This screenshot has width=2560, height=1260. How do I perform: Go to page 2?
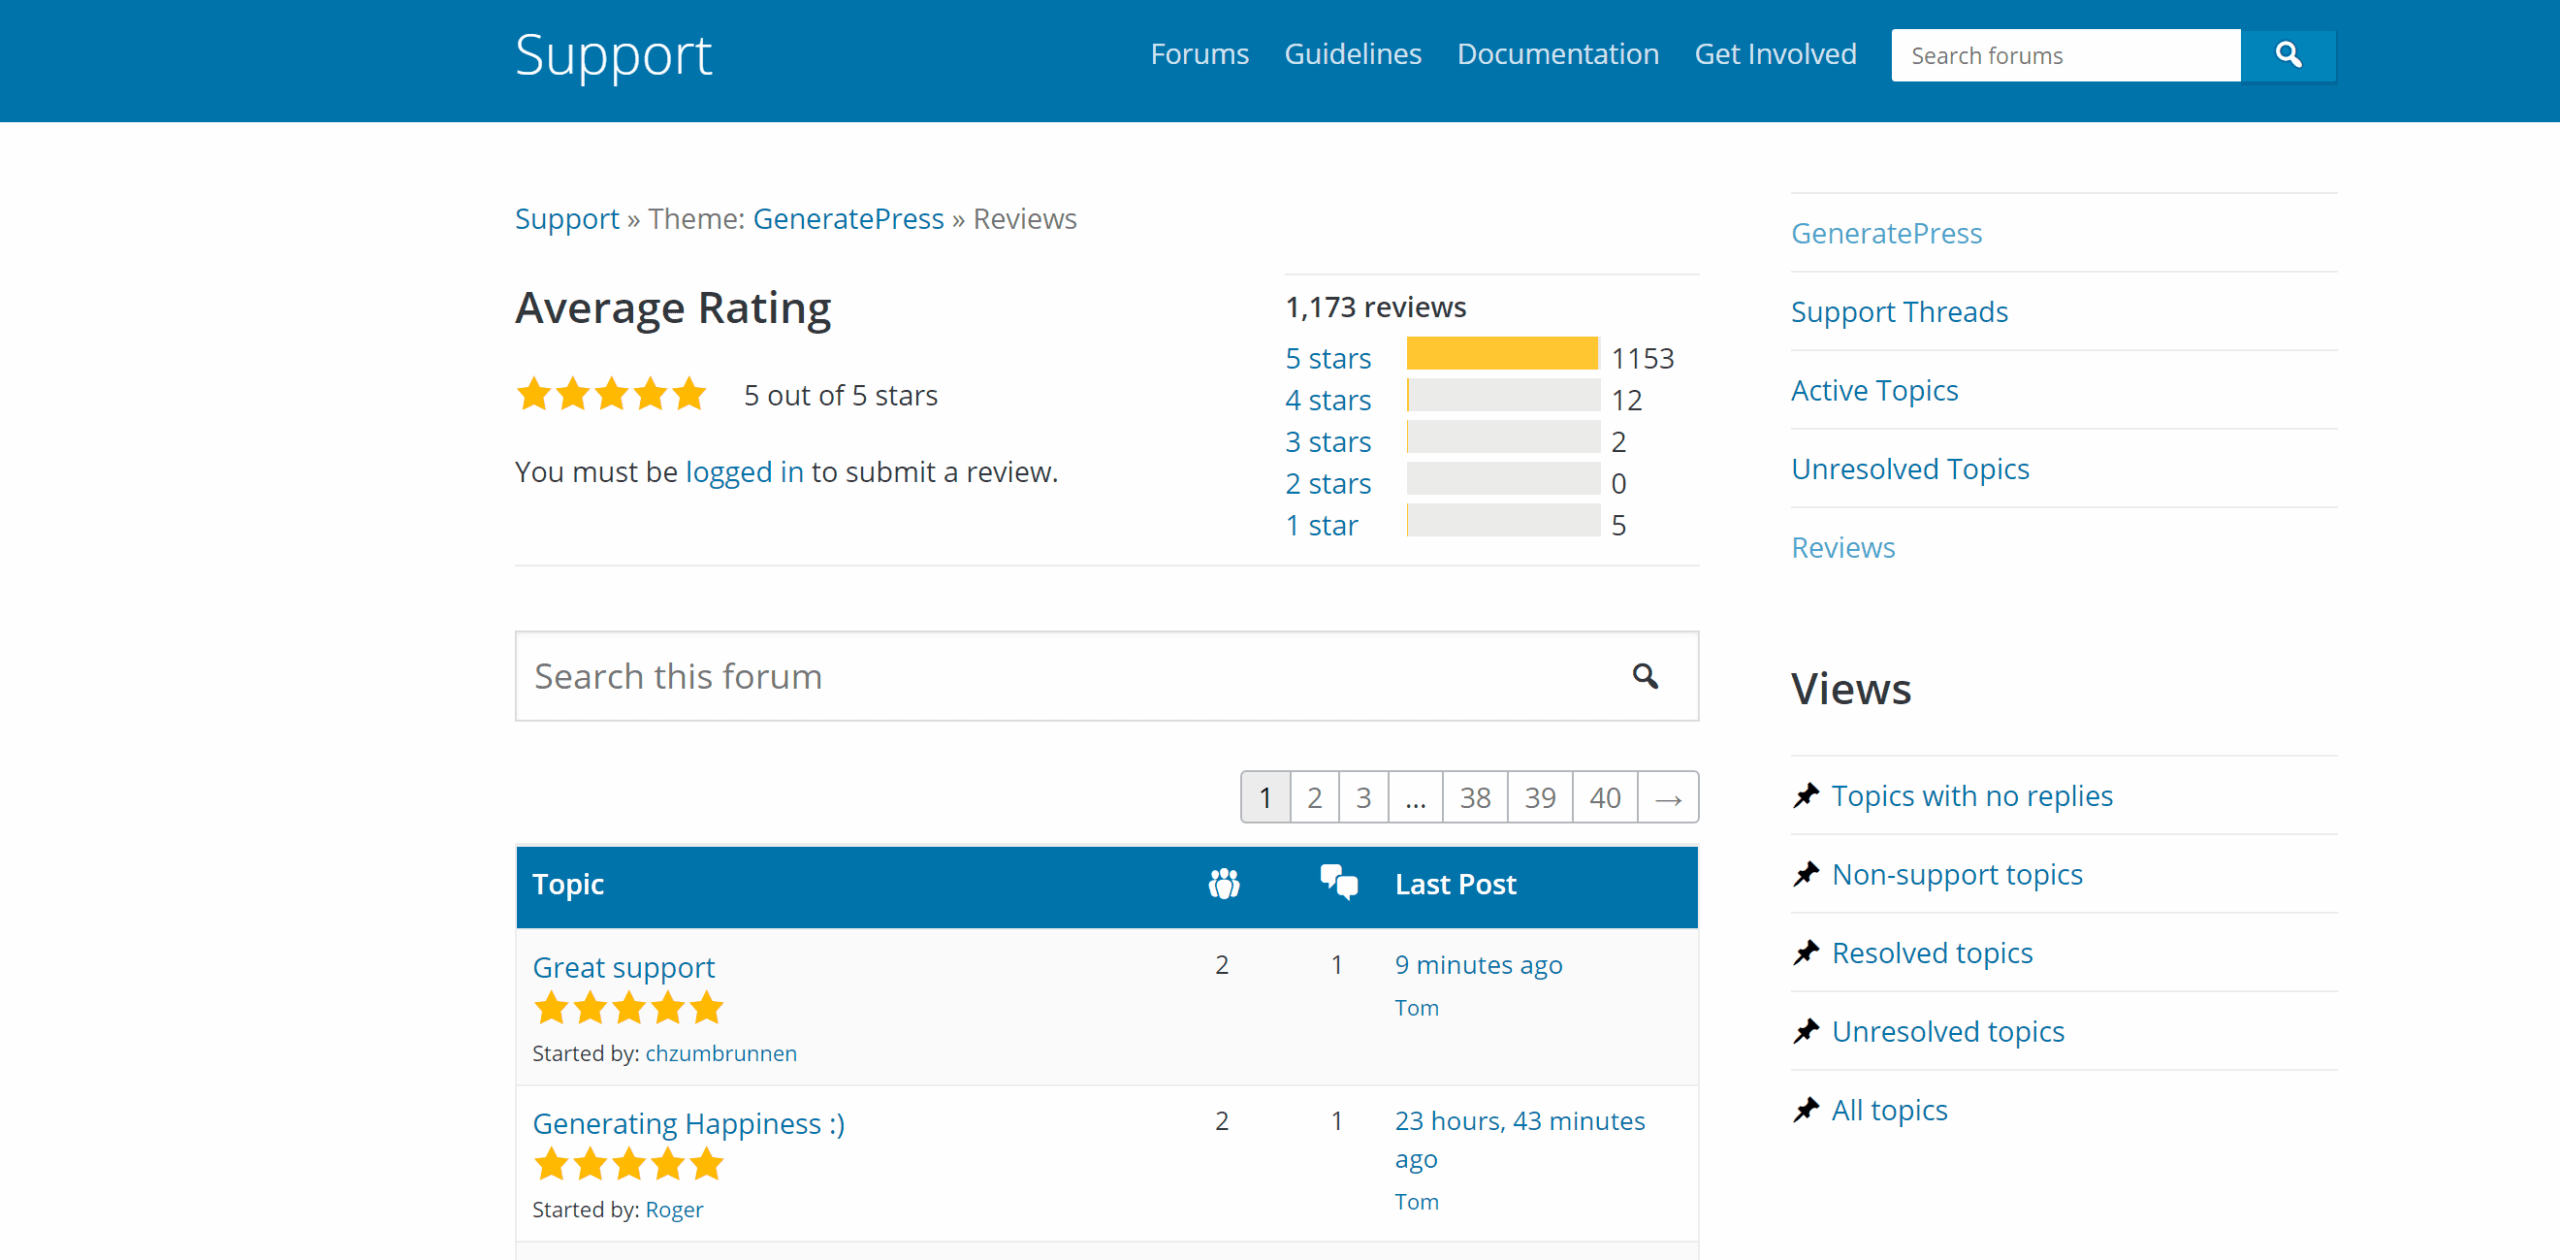coord(1314,798)
